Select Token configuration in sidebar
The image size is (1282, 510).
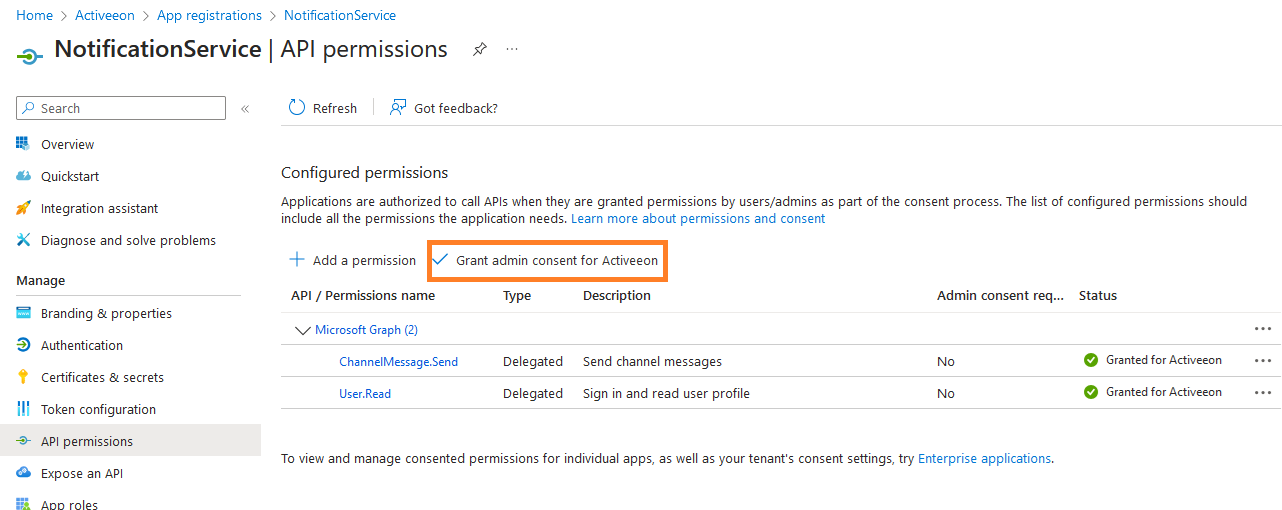[98, 409]
